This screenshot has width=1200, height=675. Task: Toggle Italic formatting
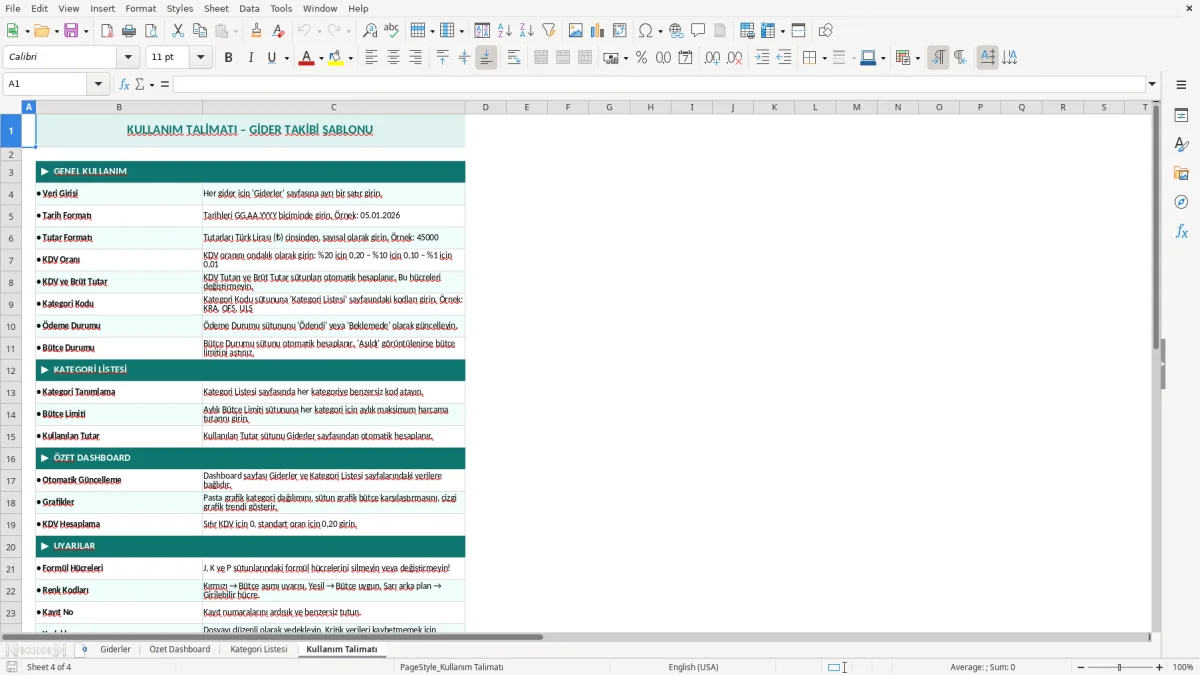[250, 58]
